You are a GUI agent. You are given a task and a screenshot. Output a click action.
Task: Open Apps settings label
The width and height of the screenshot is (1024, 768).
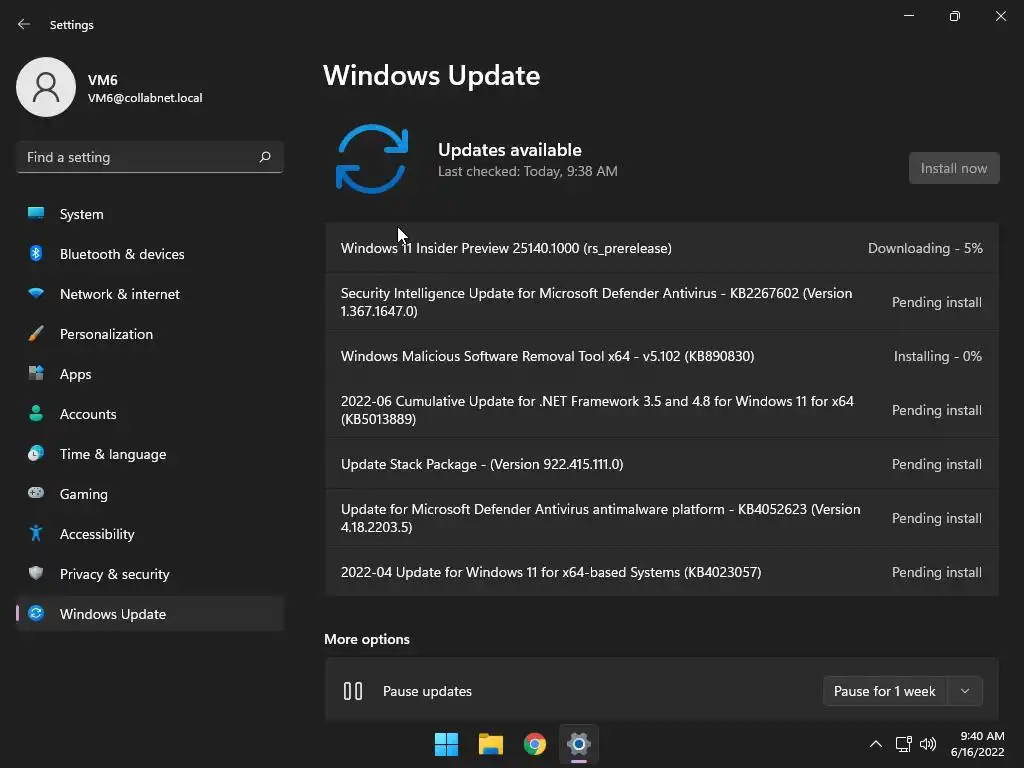pyautogui.click(x=76, y=374)
